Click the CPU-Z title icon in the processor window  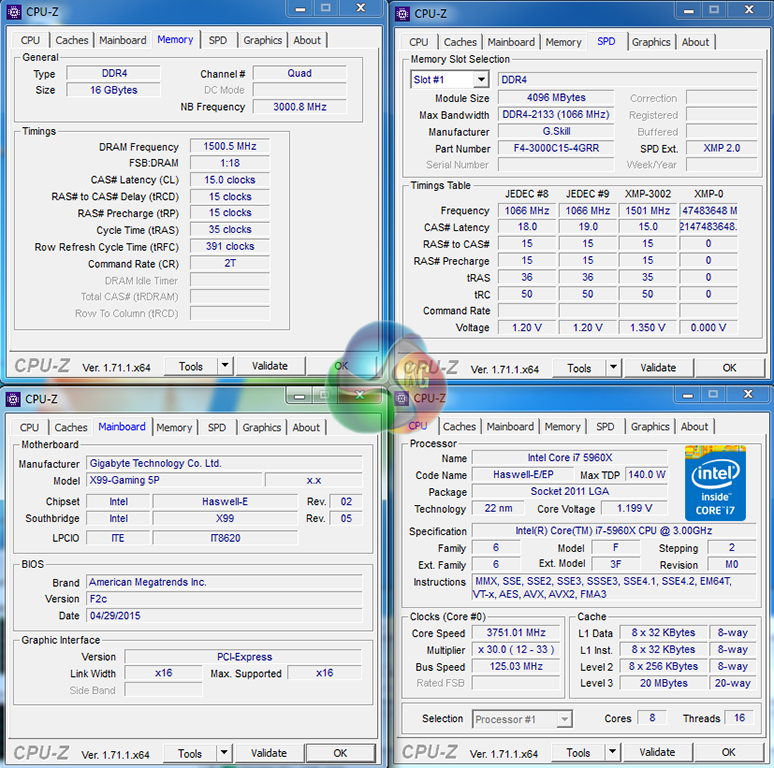coord(402,398)
